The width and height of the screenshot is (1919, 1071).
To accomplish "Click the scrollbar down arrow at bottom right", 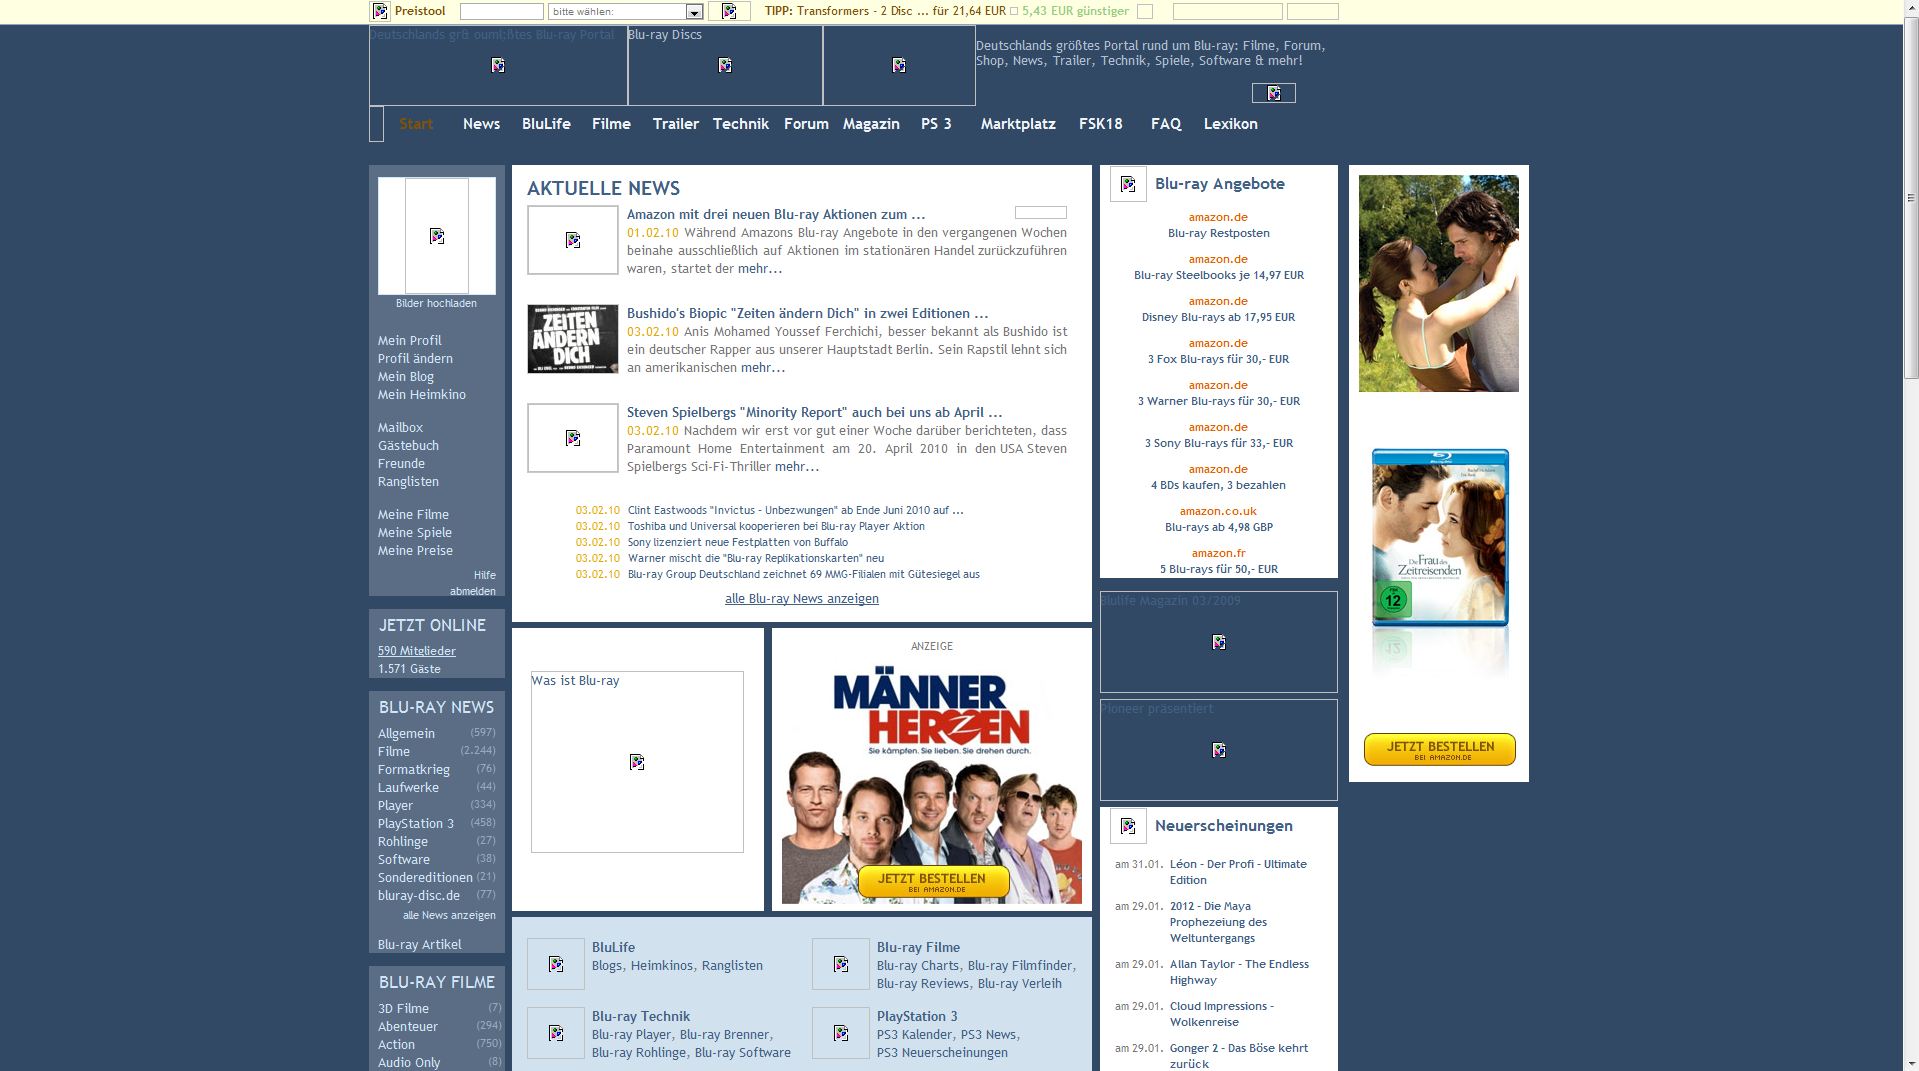I will pos(1911,1063).
